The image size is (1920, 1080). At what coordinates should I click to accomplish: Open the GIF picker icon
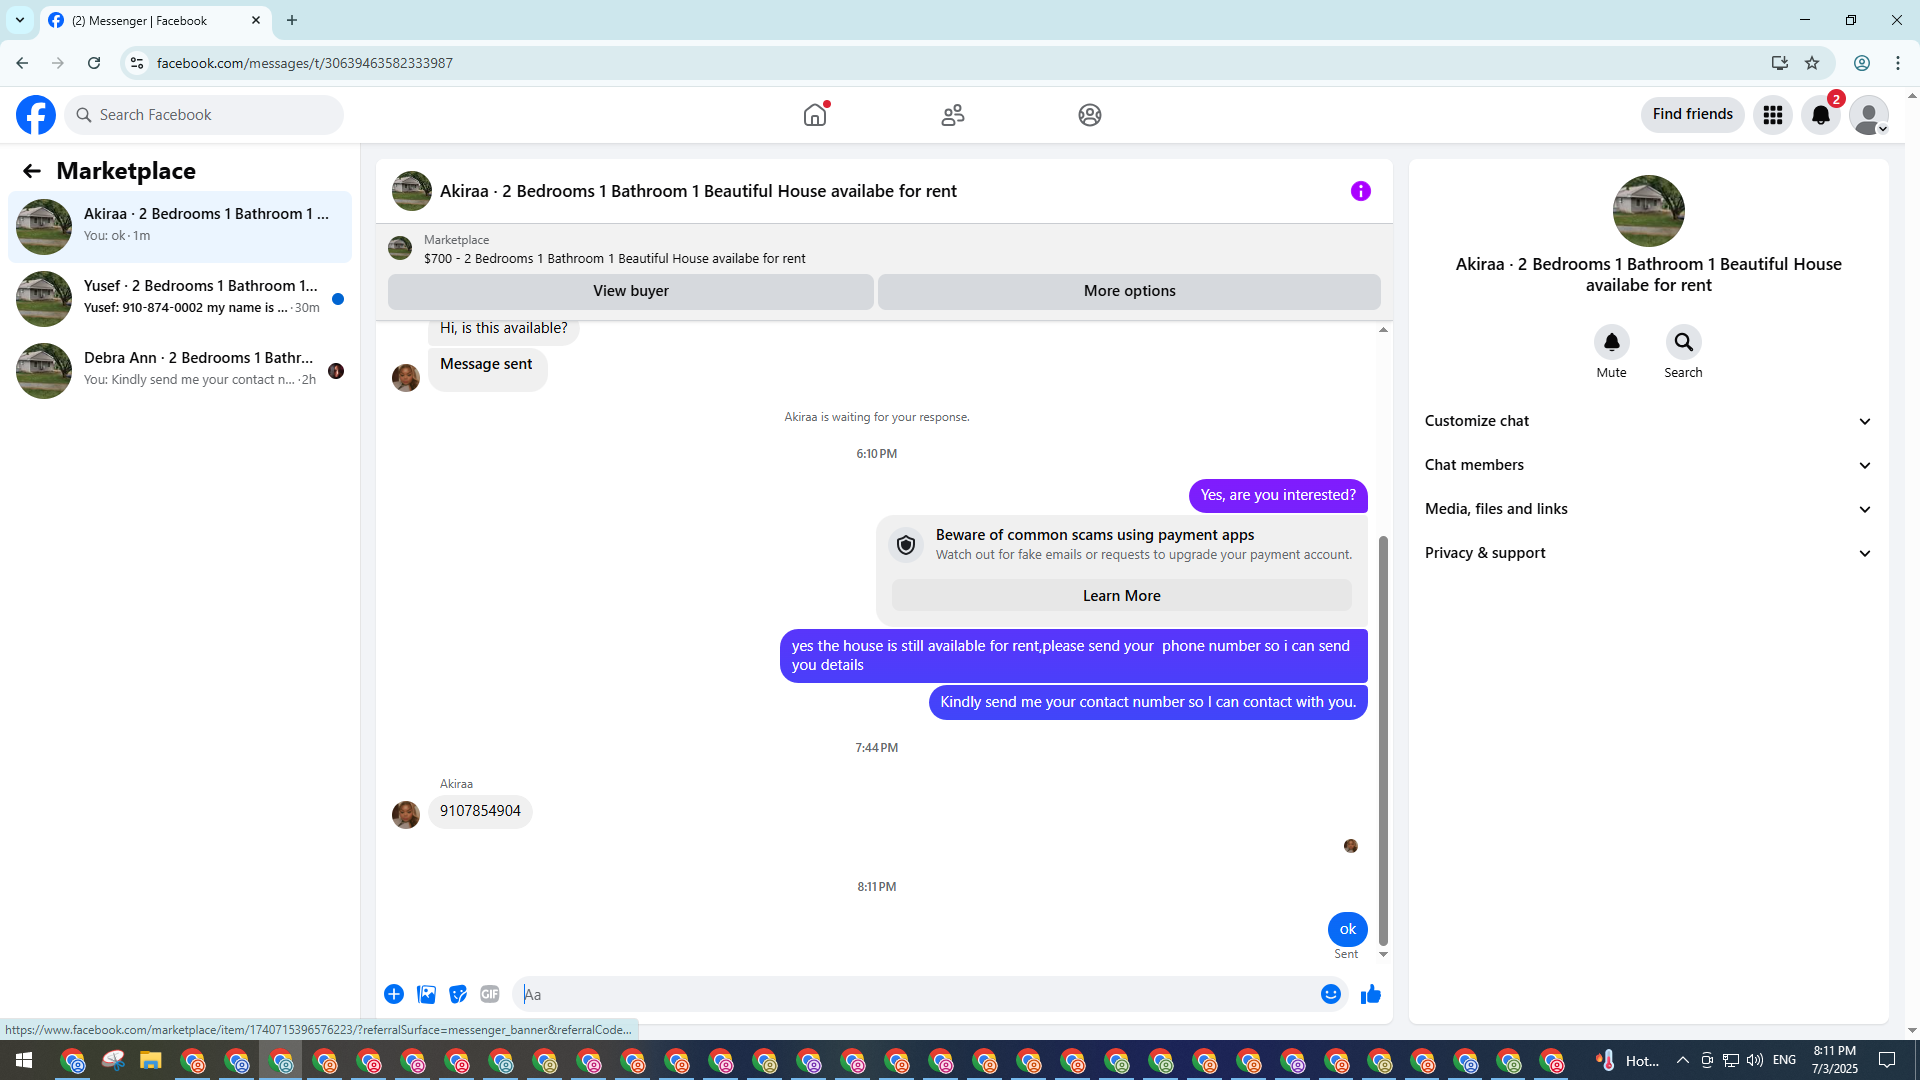tap(489, 994)
